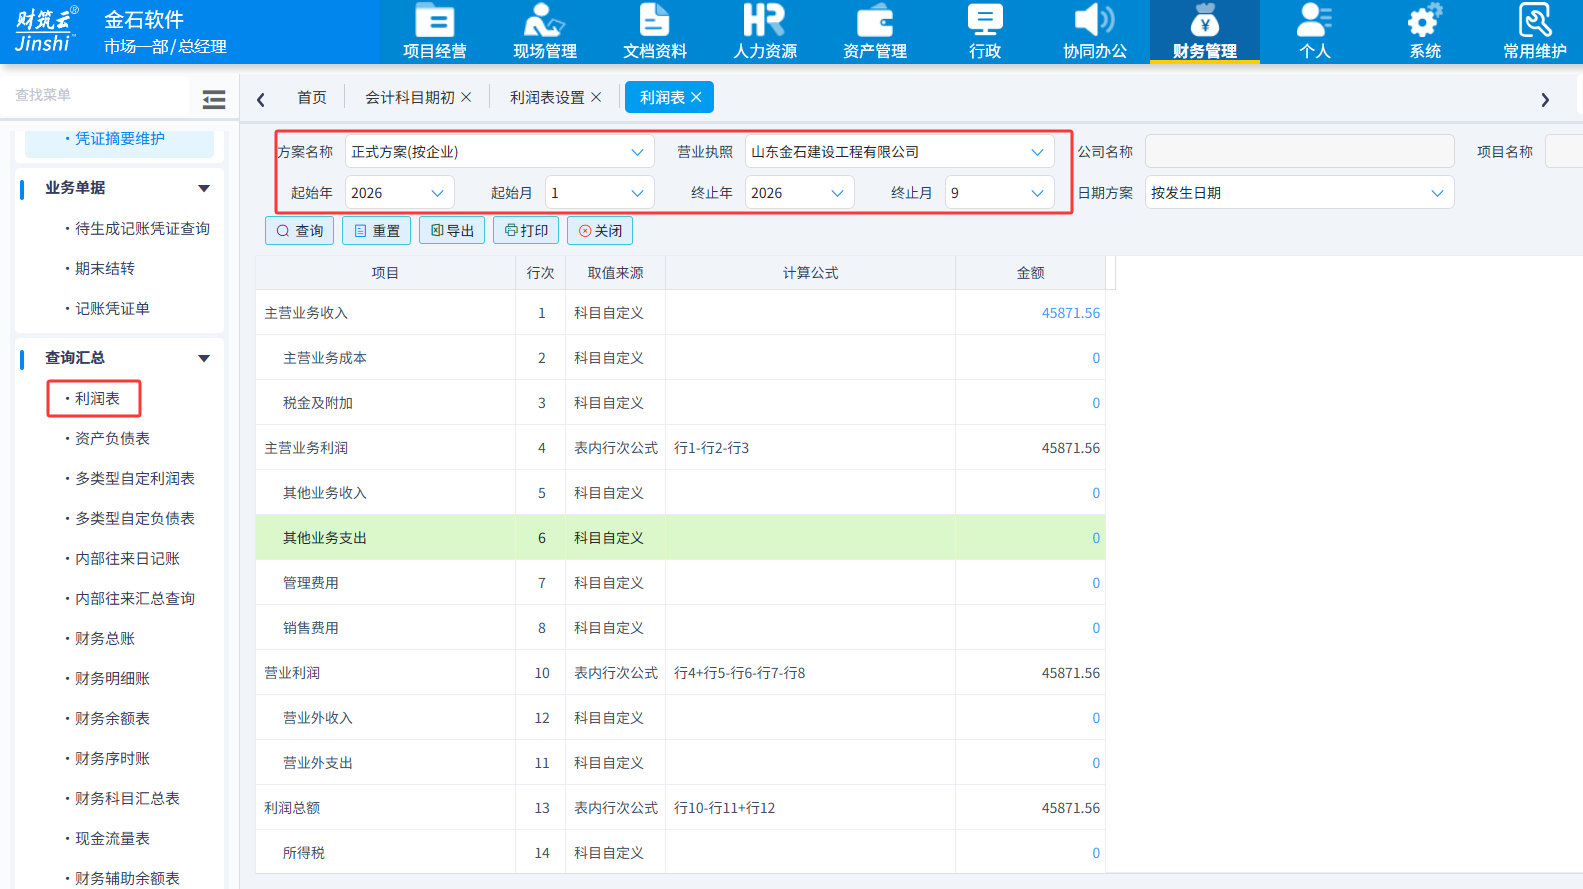Close the 利润表设置 tab
The width and height of the screenshot is (1583, 889).
point(596,97)
